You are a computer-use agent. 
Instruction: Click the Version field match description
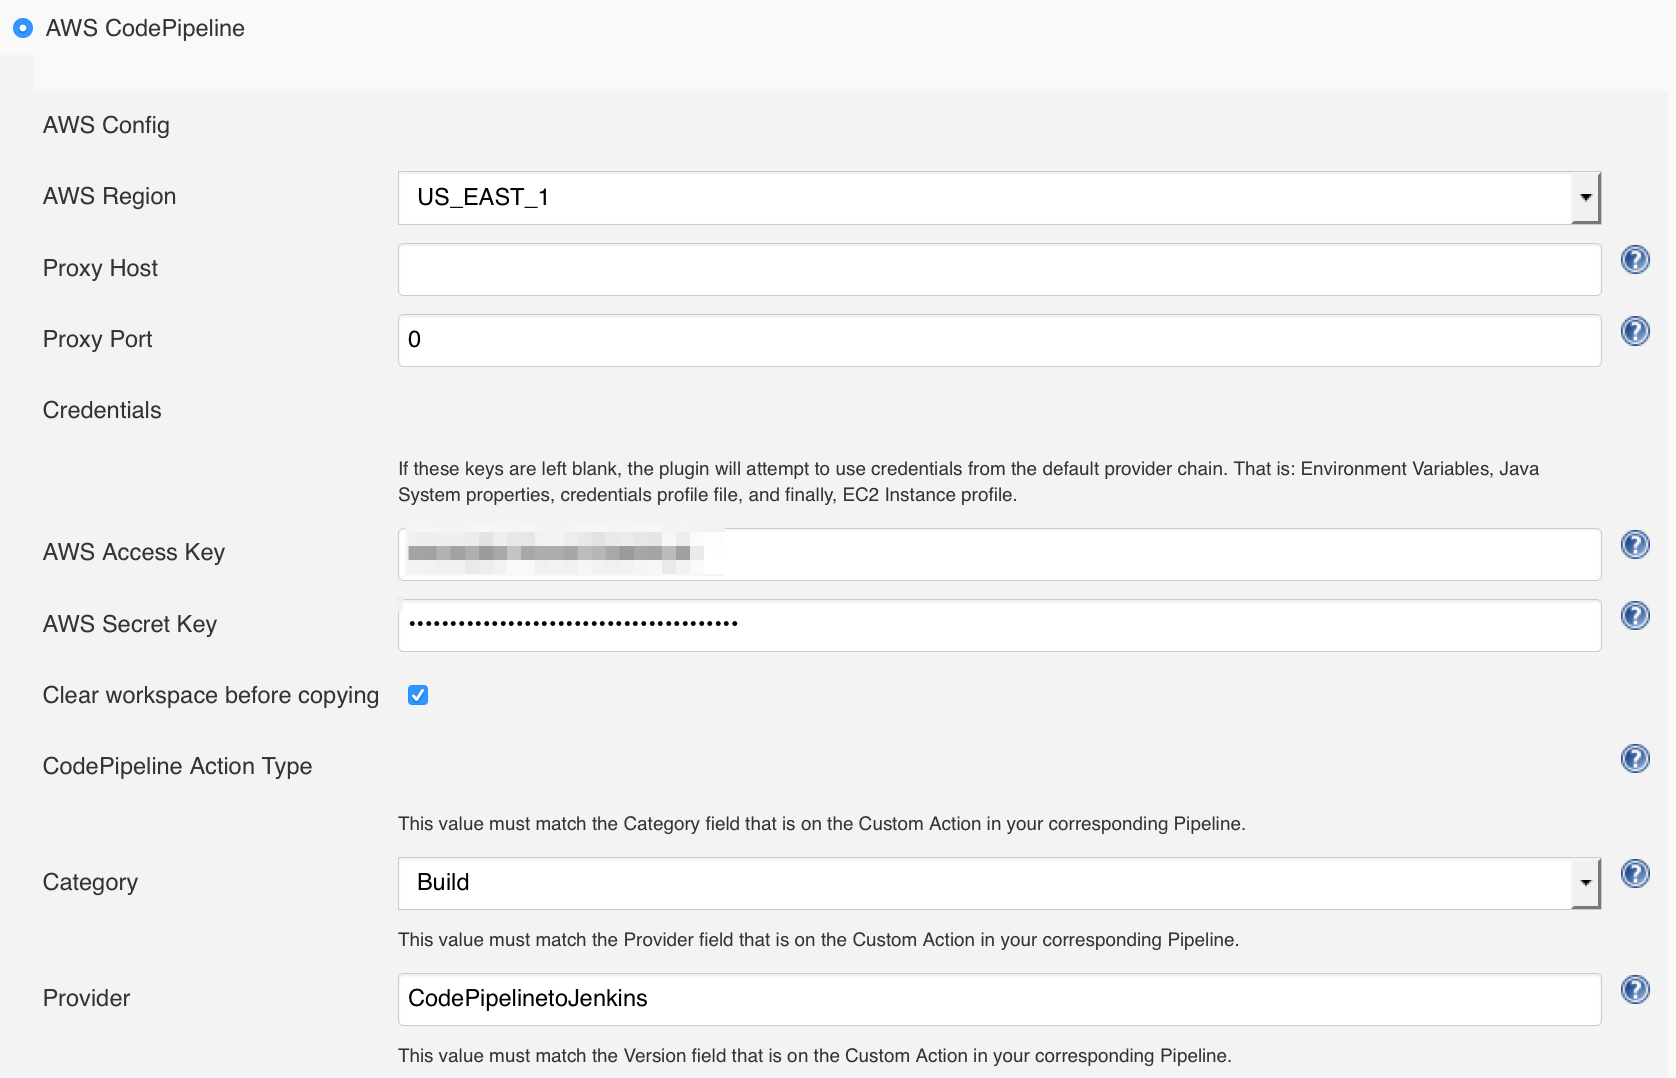814,1056
